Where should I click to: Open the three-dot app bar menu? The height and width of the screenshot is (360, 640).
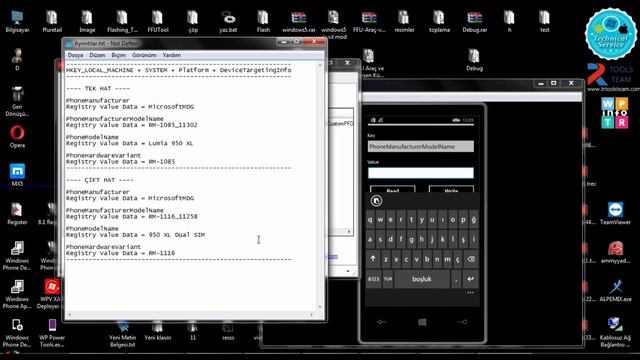coord(470,293)
